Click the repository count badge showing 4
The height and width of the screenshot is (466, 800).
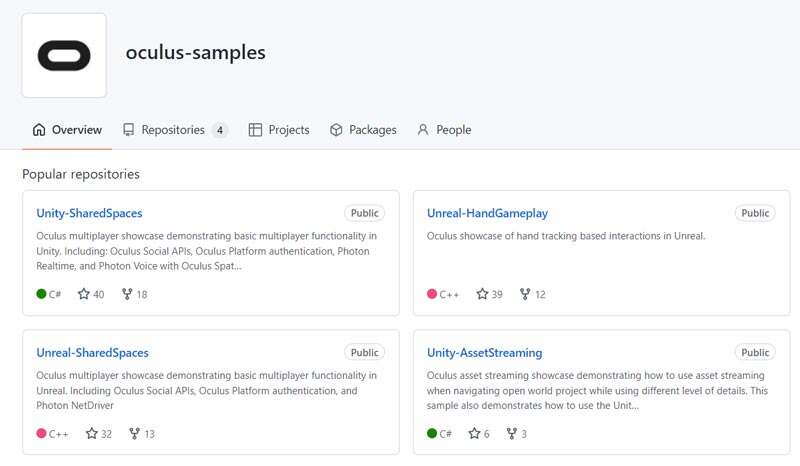(x=220, y=130)
